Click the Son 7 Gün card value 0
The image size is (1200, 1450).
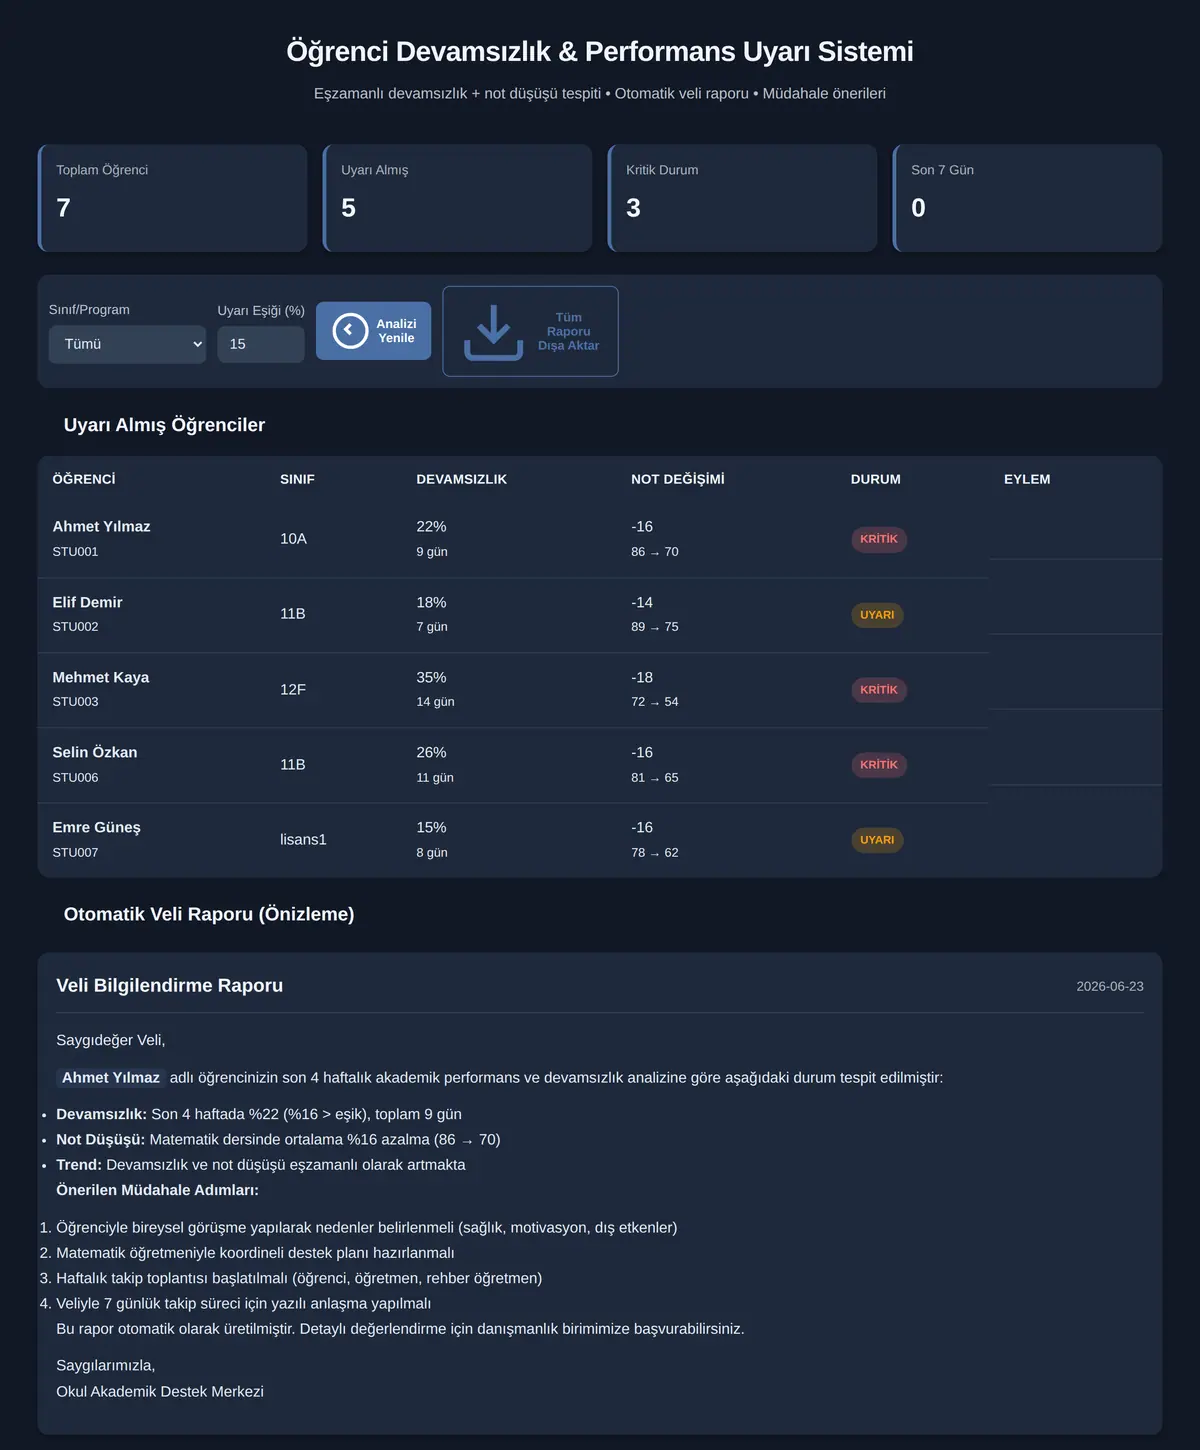click(x=918, y=208)
